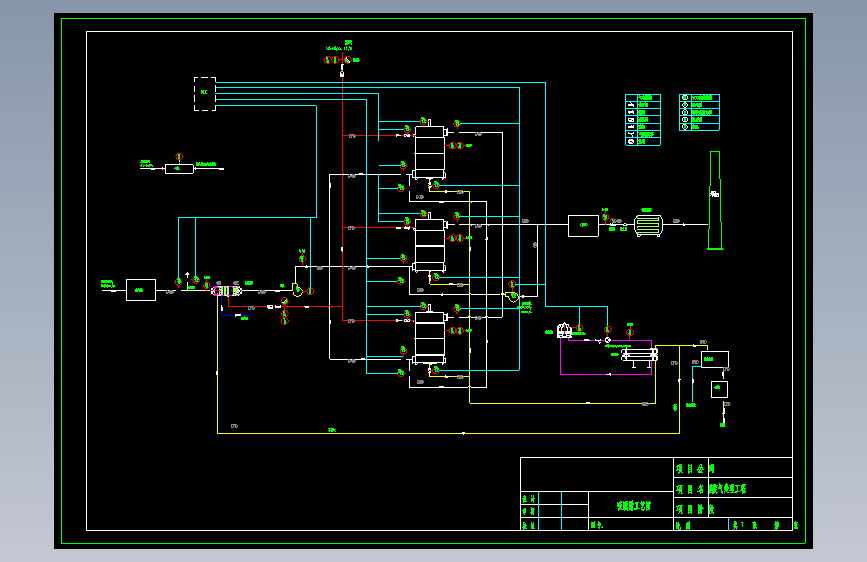This screenshot has height=562, width=867.
Task: Click the white box upstream of the fan
Action: pos(583,226)
